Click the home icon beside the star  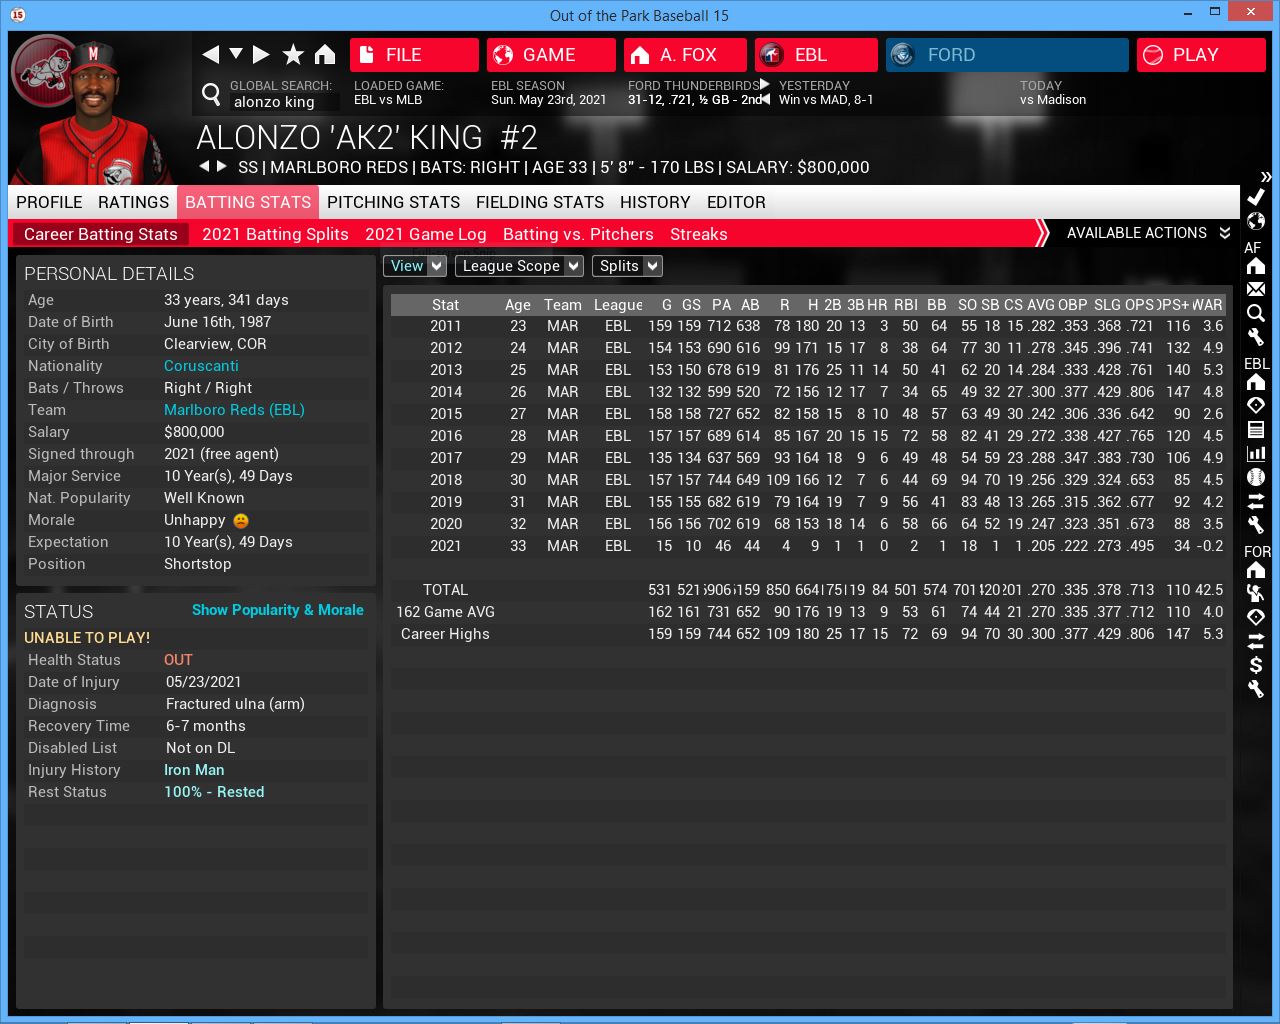325,55
